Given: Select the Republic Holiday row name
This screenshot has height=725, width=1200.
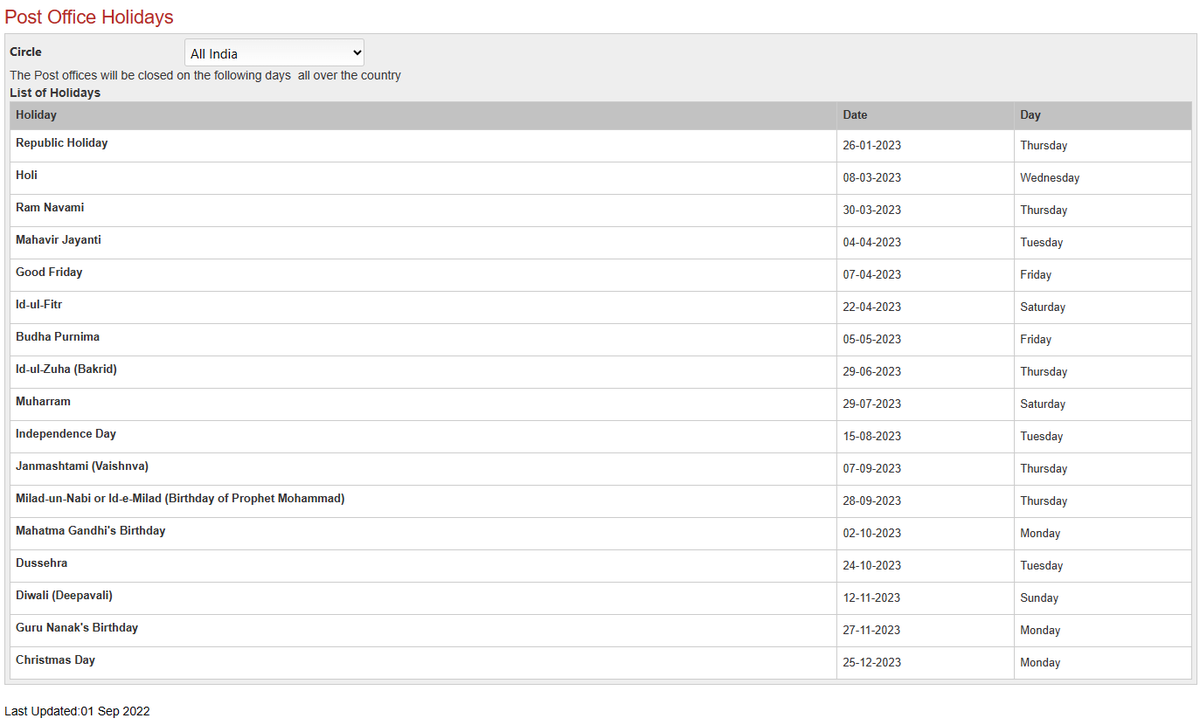Looking at the screenshot, I should (62, 143).
